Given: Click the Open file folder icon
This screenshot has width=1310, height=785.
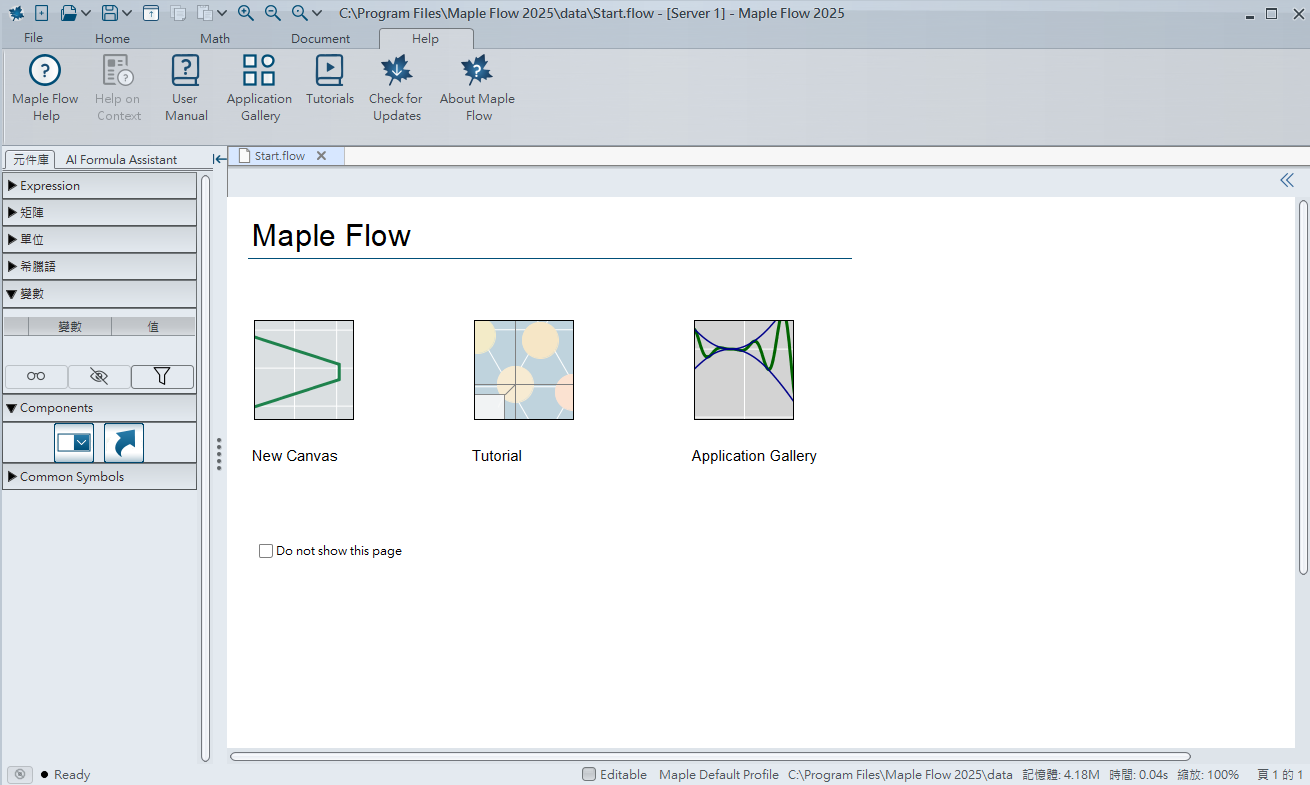Looking at the screenshot, I should [68, 13].
